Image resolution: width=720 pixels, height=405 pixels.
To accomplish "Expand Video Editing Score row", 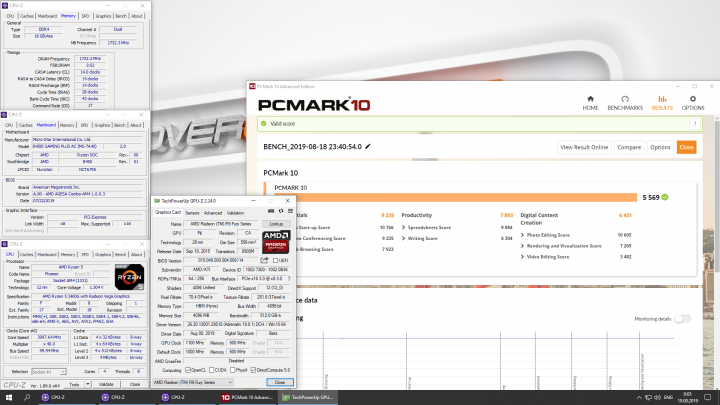I will (522, 257).
